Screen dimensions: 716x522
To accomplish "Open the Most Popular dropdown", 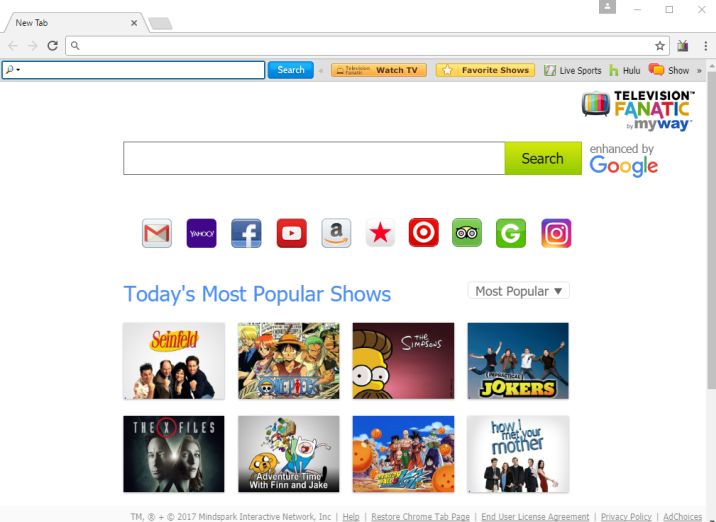I will [x=518, y=291].
